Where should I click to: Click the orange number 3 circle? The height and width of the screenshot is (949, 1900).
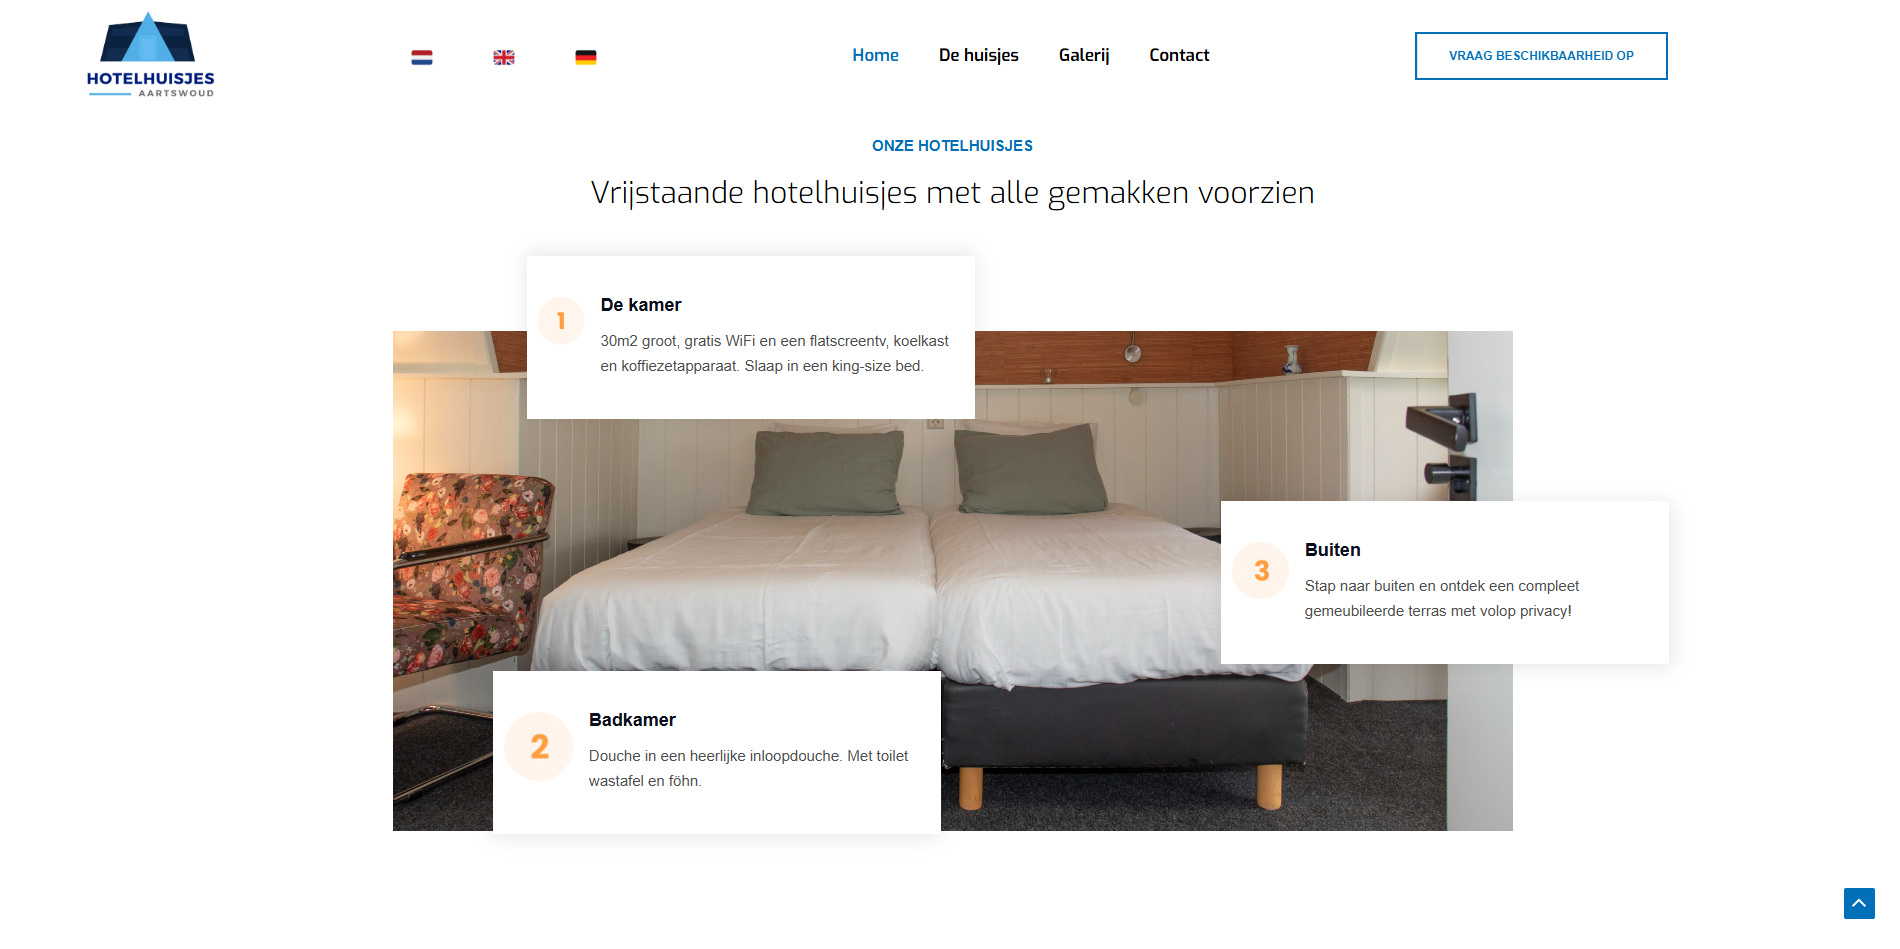1261,570
